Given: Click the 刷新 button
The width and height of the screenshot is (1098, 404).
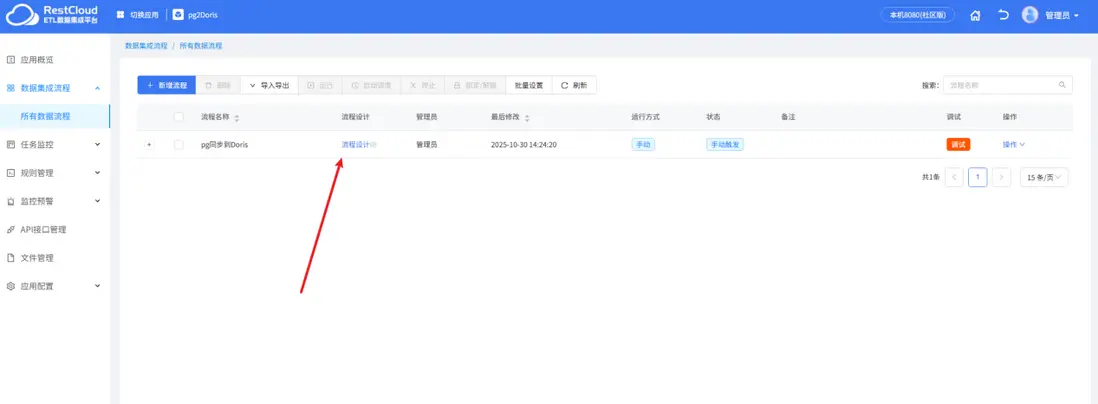Looking at the screenshot, I should click(574, 85).
